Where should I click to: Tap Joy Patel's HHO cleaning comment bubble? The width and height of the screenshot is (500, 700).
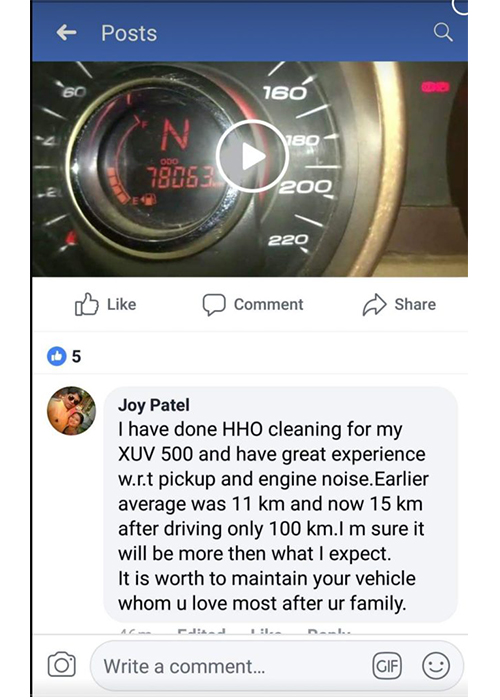click(280, 504)
